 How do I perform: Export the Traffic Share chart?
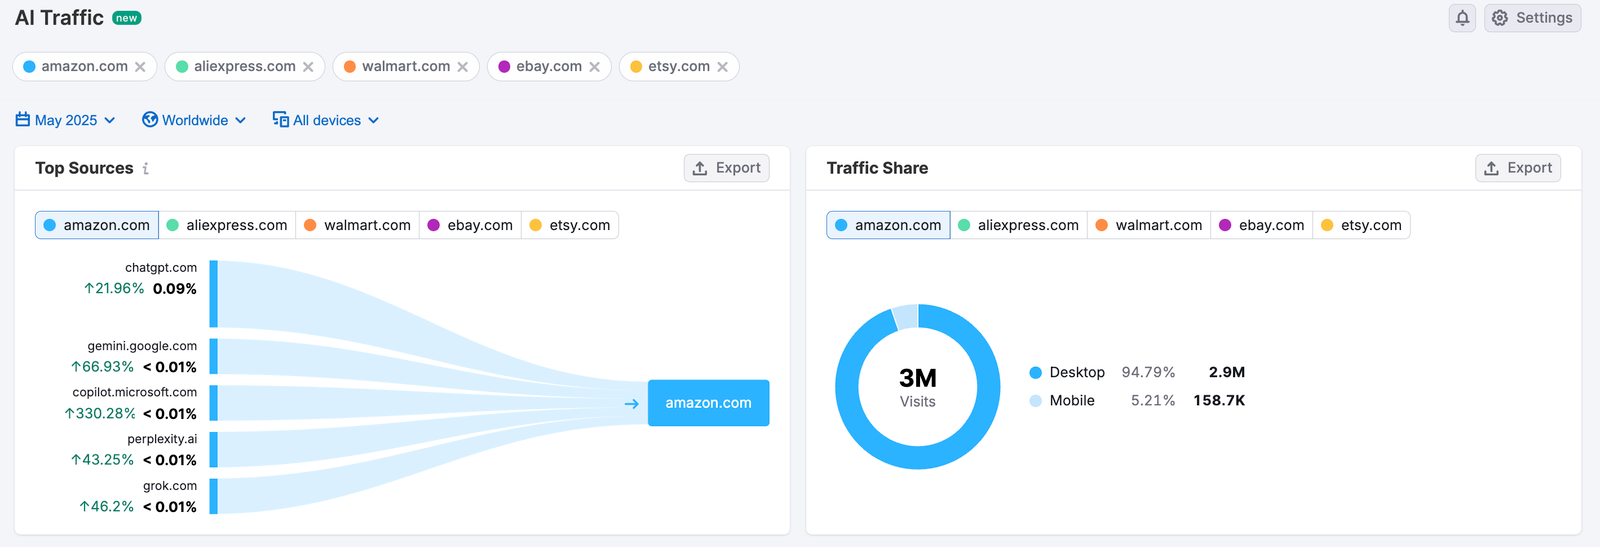[1518, 168]
